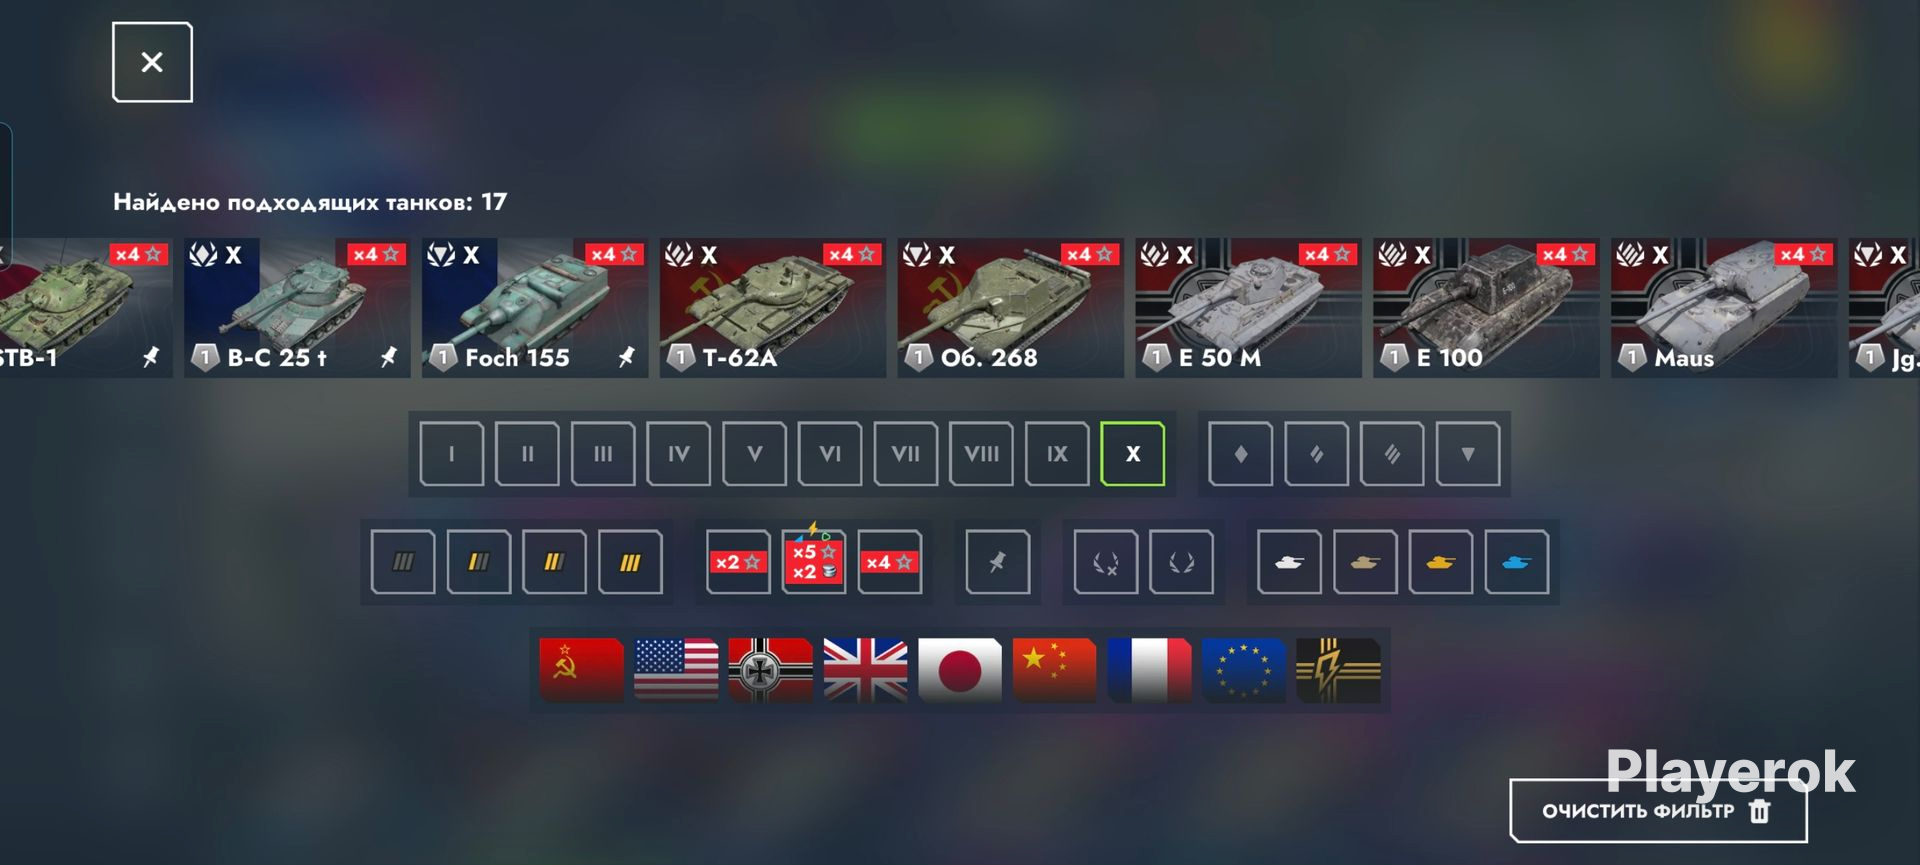Viewport: 1920px width, 865px height.
Task: Open the Maus tank card
Action: point(1723,307)
